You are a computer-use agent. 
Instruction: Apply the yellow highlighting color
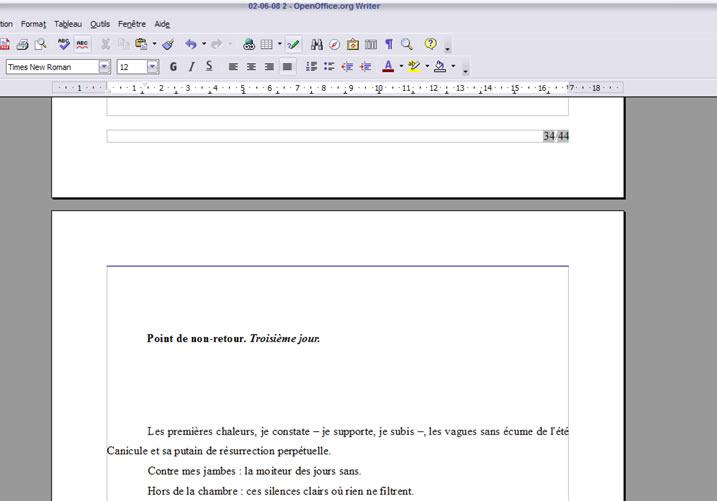point(414,67)
